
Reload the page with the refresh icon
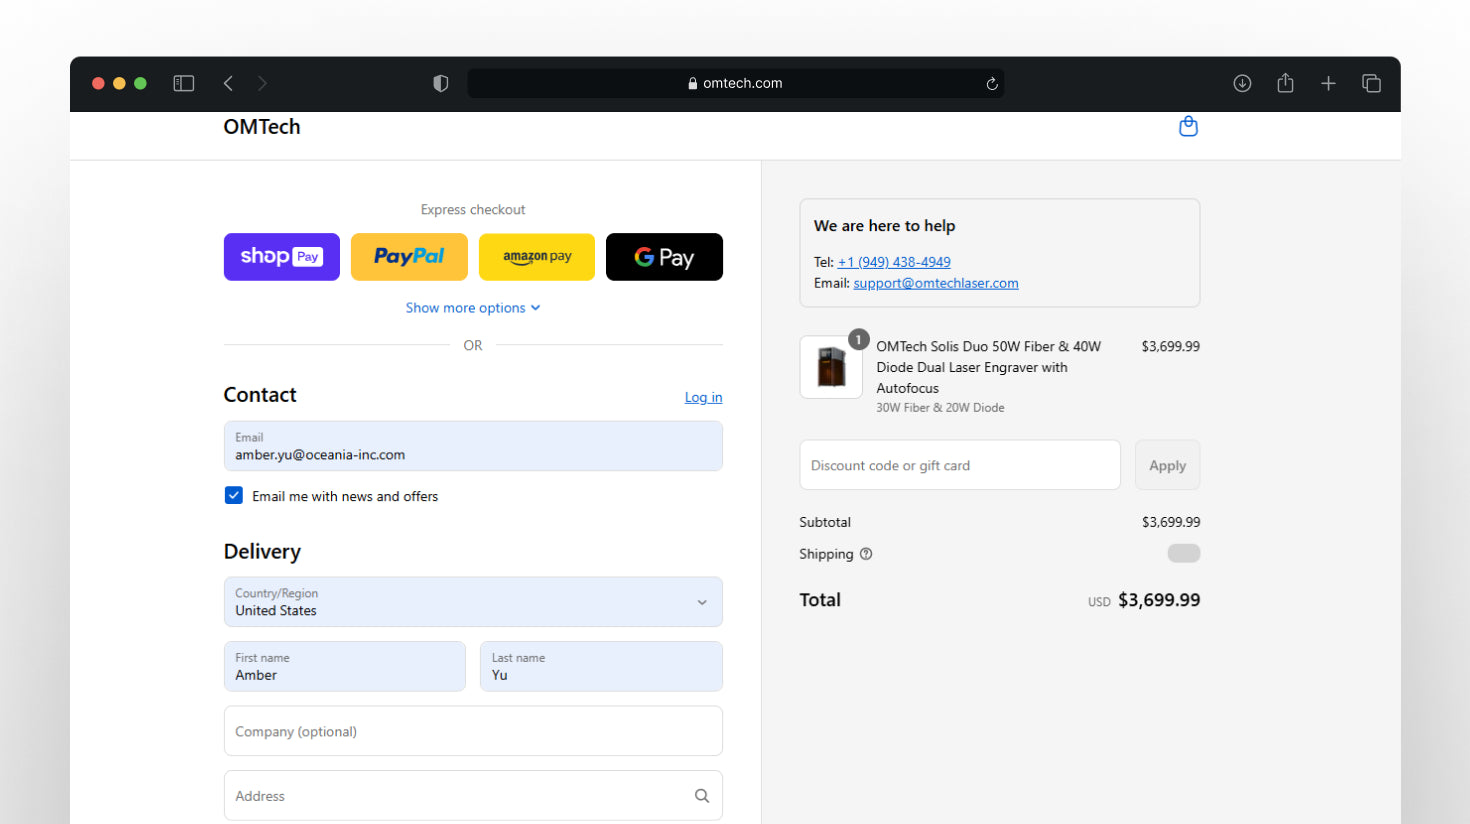point(992,83)
